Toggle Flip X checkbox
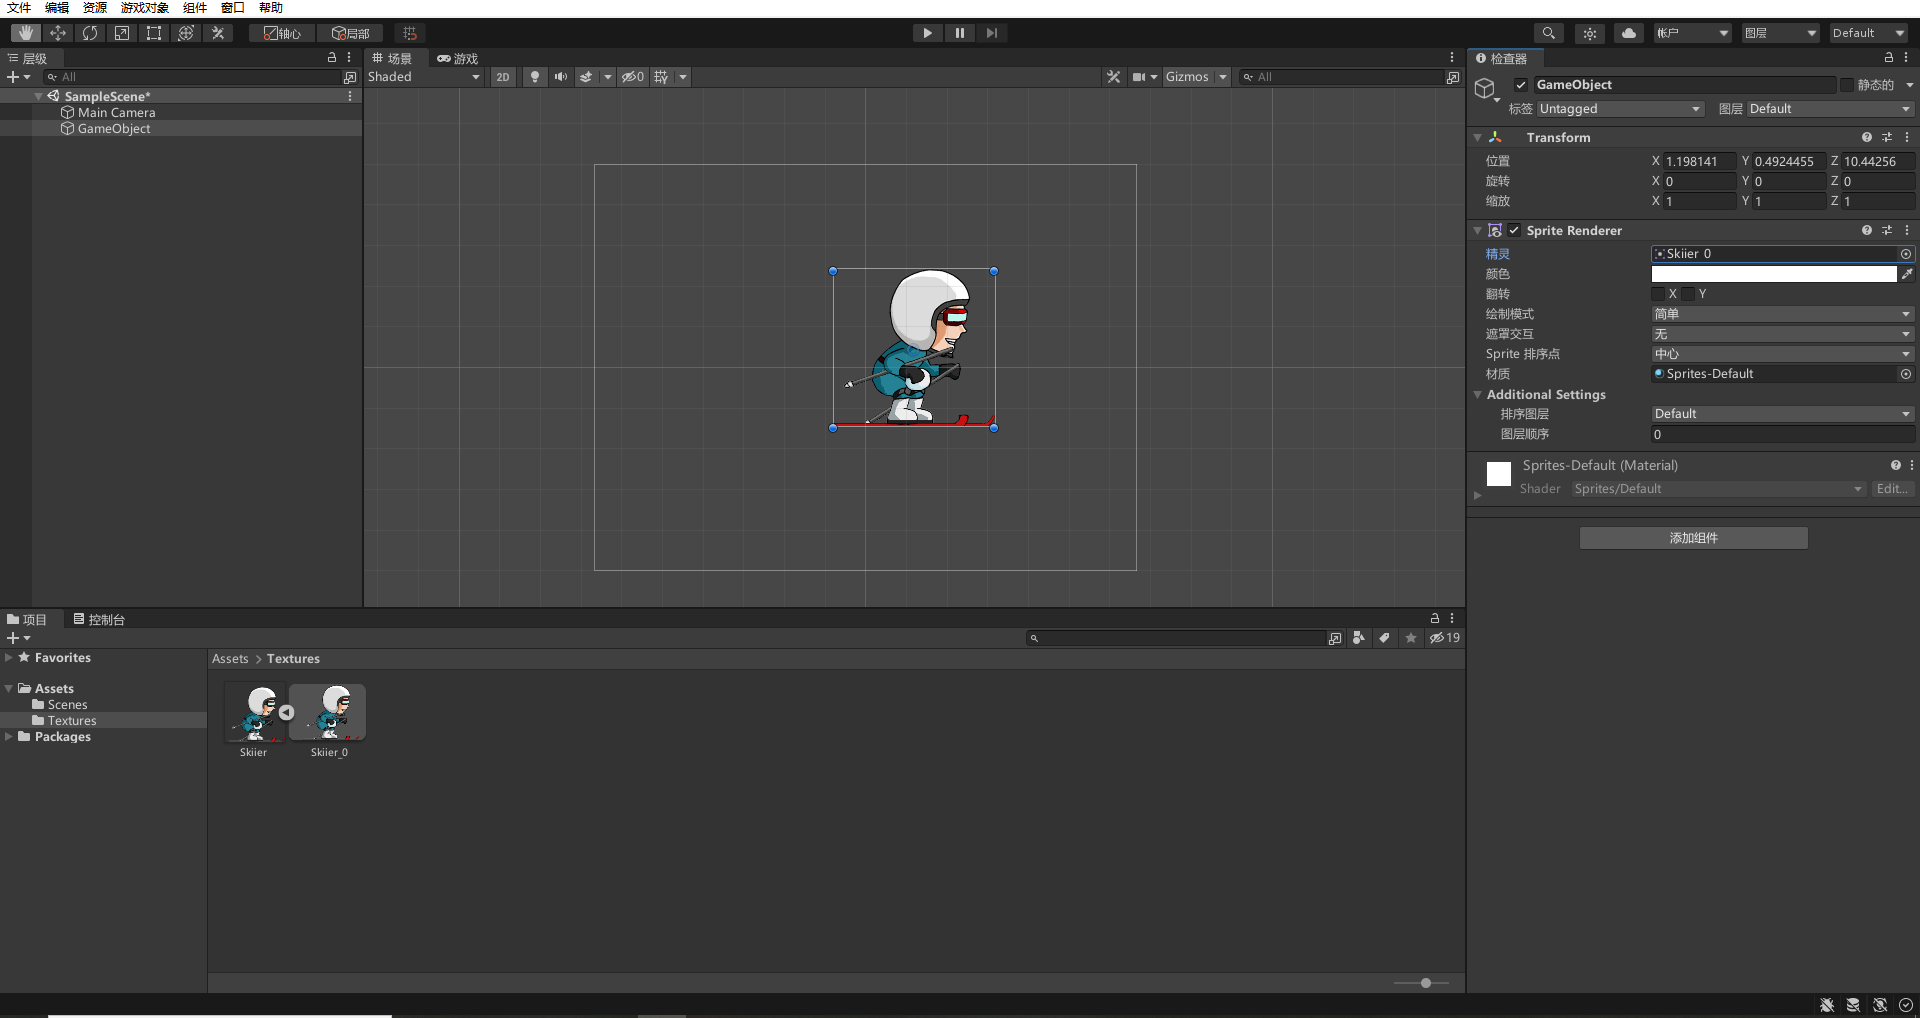The width and height of the screenshot is (1920, 1018). pos(1659,294)
